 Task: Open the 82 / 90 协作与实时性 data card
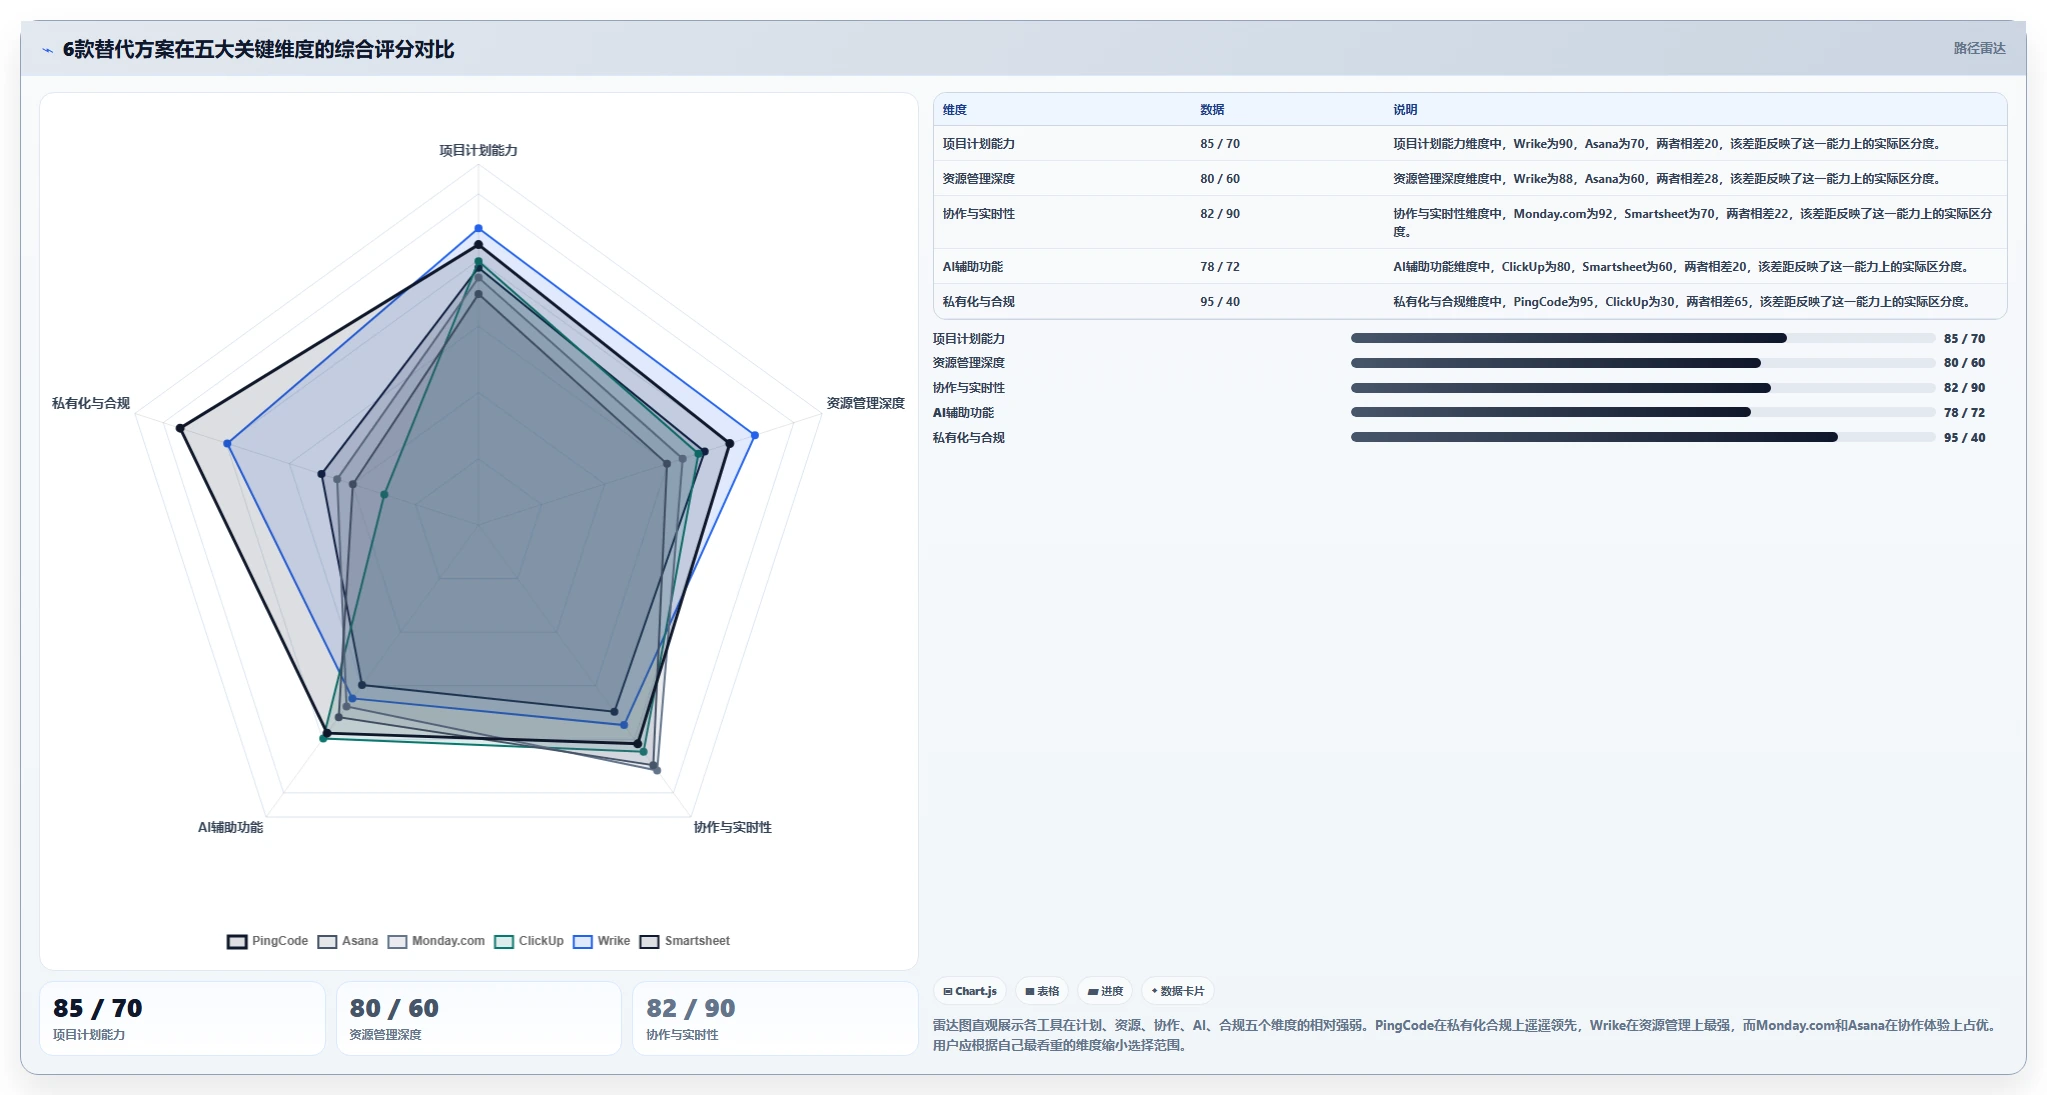coord(775,1018)
